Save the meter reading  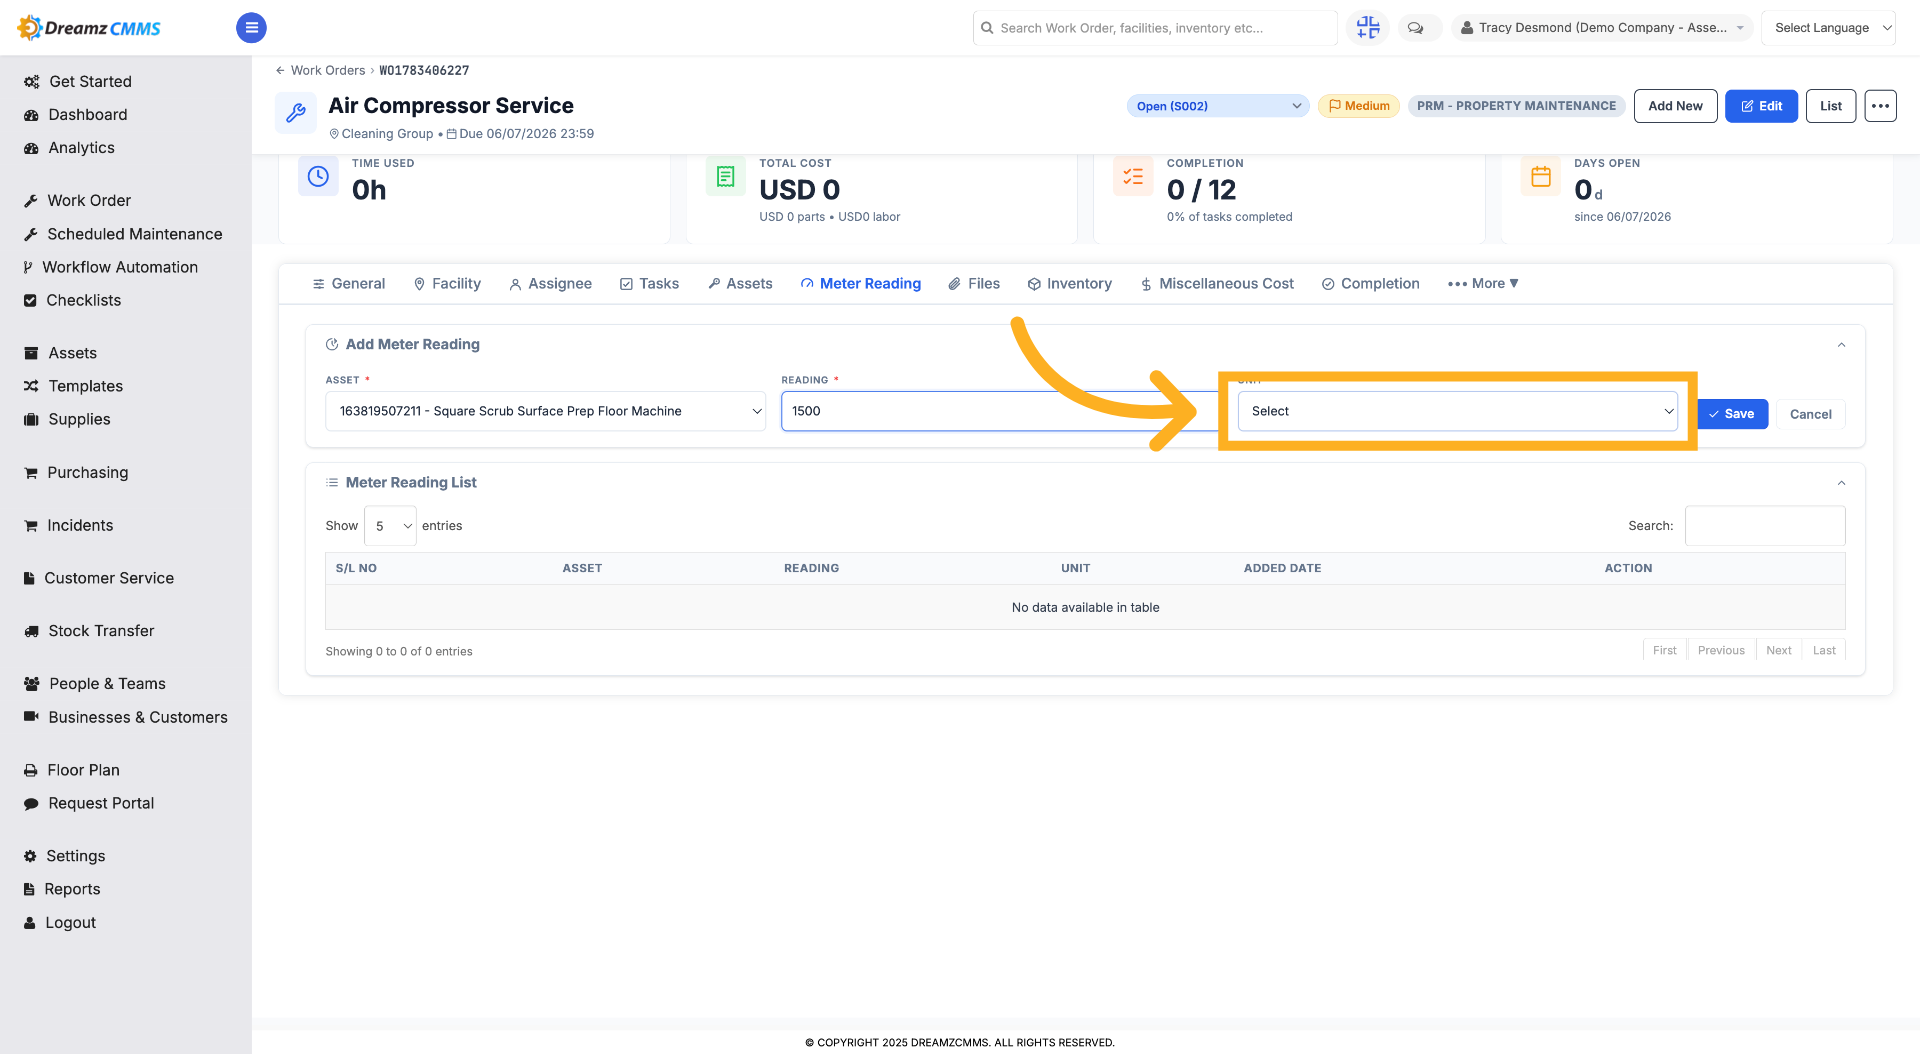pyautogui.click(x=1732, y=414)
